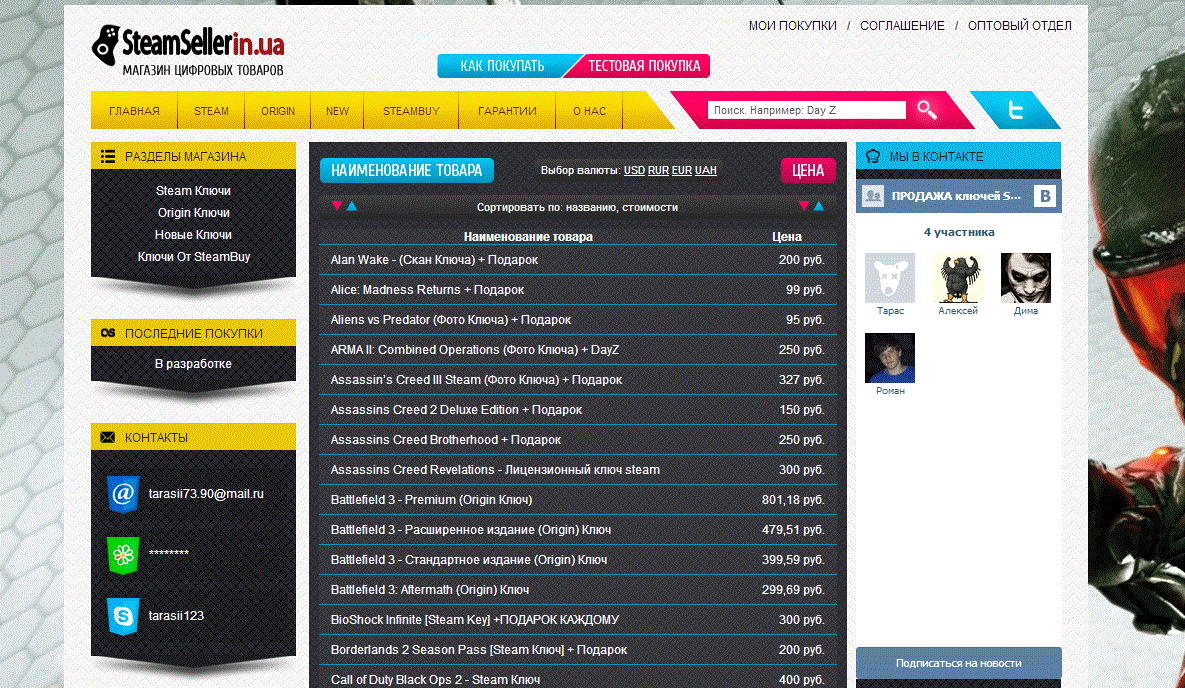Open Steam Ключи section
The image size is (1185, 688).
(193, 191)
